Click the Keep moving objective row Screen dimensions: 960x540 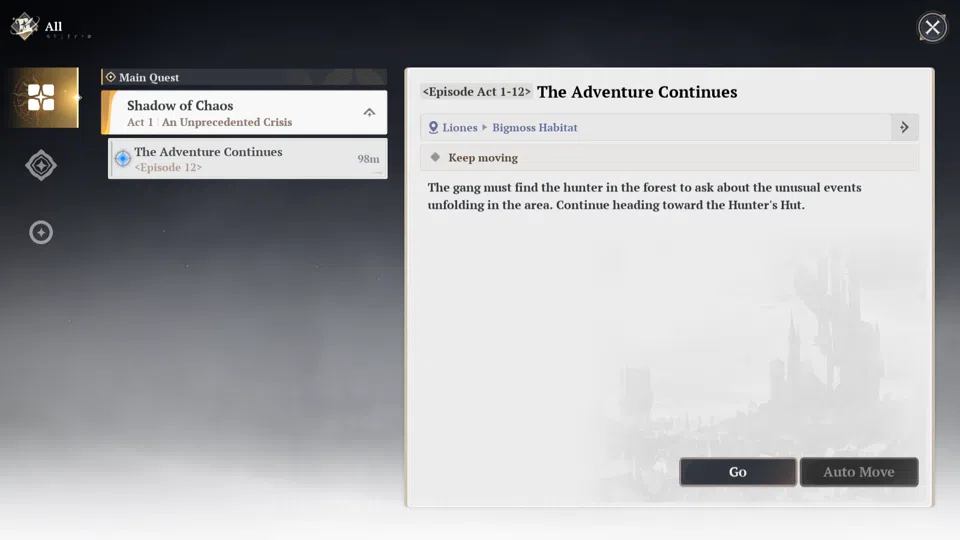point(669,157)
